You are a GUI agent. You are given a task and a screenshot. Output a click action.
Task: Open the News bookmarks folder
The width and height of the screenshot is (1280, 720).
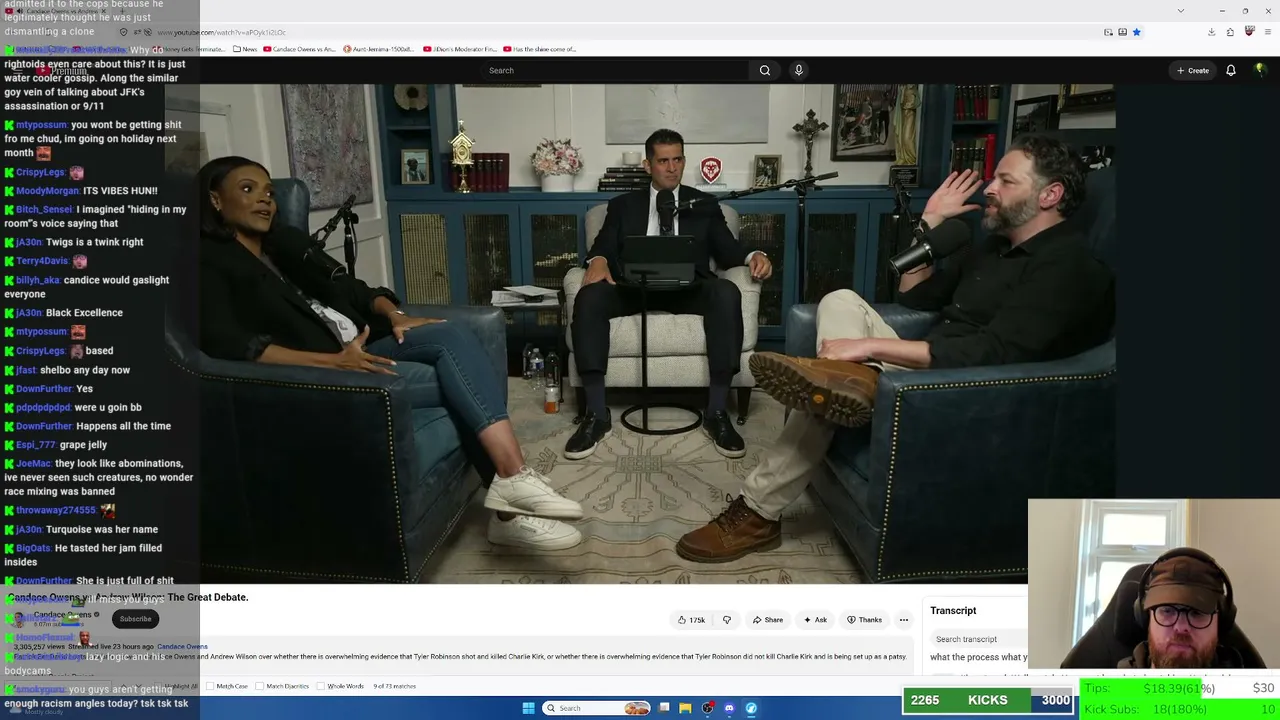[x=245, y=49]
